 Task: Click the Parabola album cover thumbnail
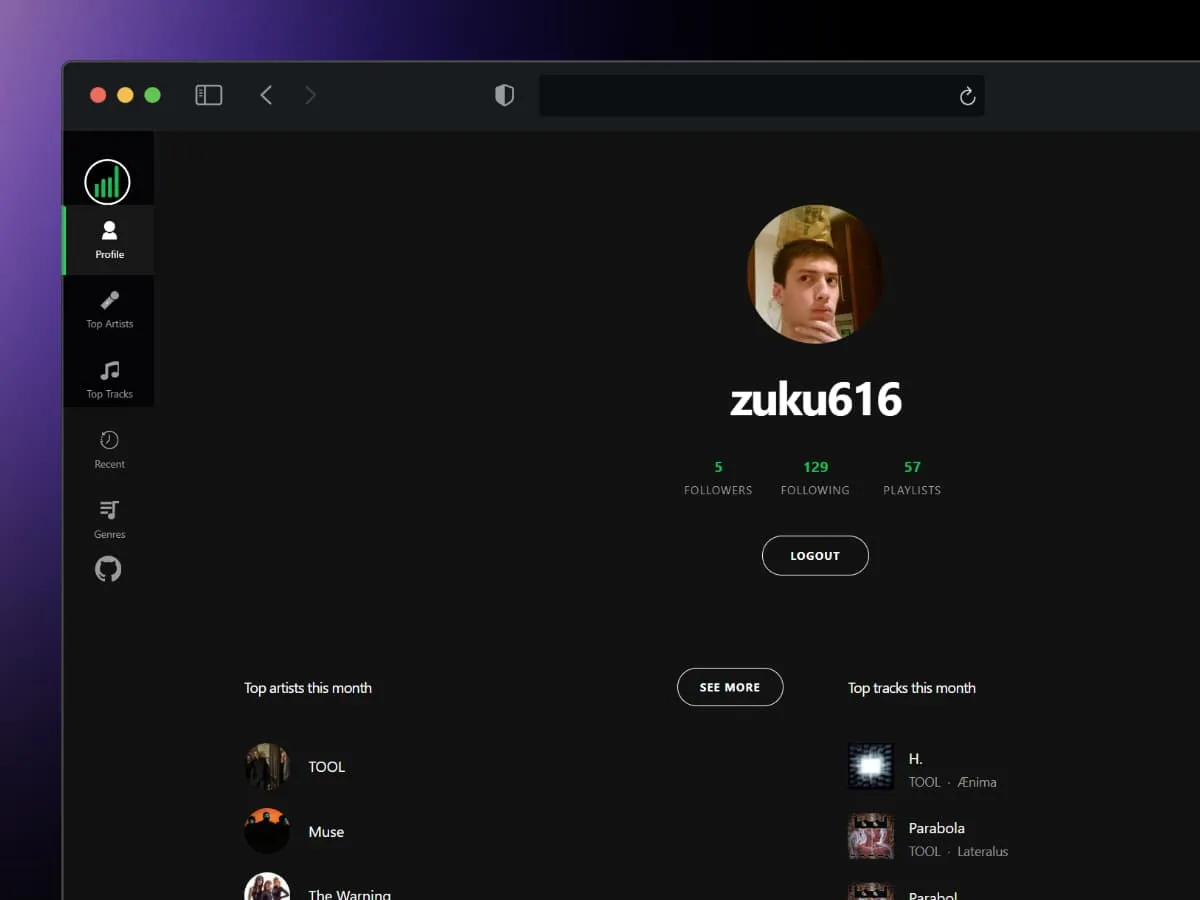tap(871, 836)
